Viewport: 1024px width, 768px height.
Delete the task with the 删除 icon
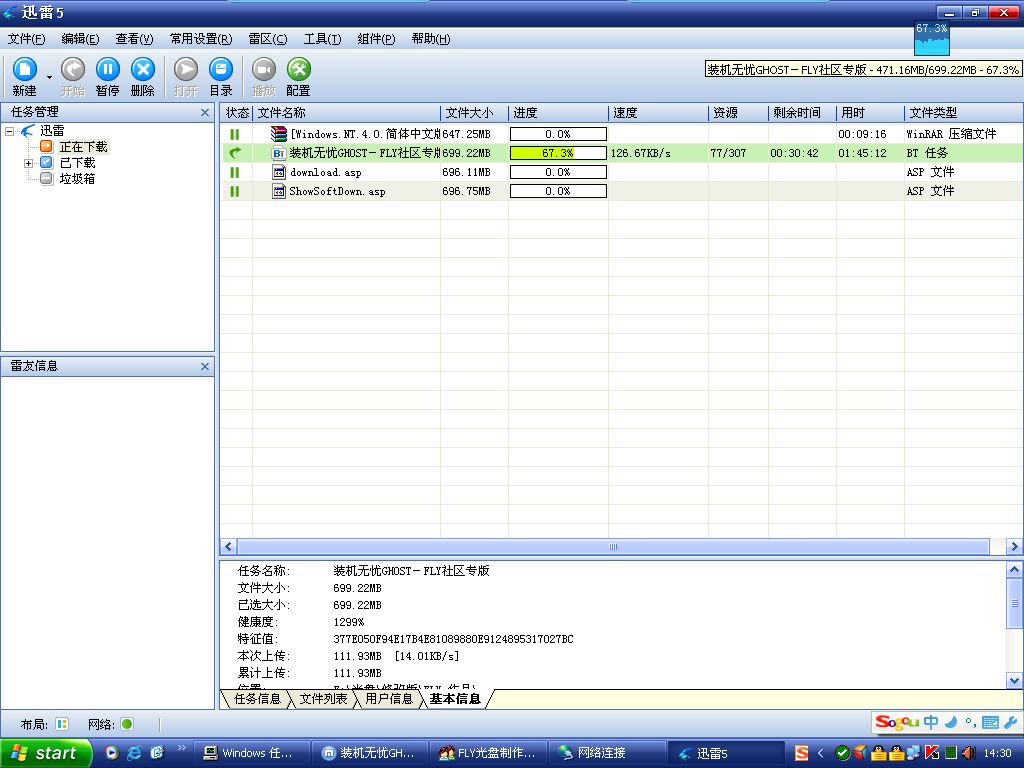[x=142, y=69]
